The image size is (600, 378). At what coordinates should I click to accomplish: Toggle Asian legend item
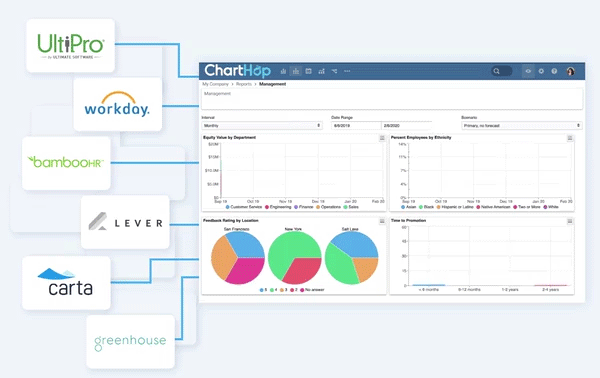click(x=408, y=207)
